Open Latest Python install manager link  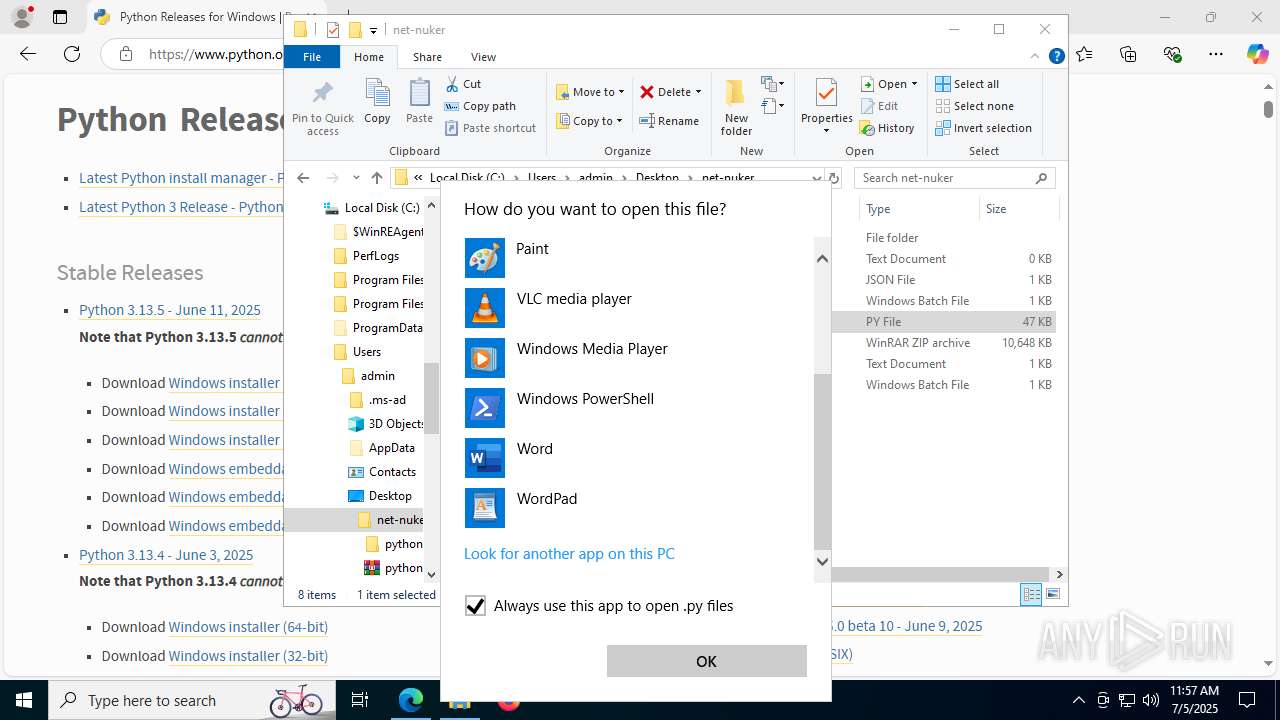click(x=180, y=178)
